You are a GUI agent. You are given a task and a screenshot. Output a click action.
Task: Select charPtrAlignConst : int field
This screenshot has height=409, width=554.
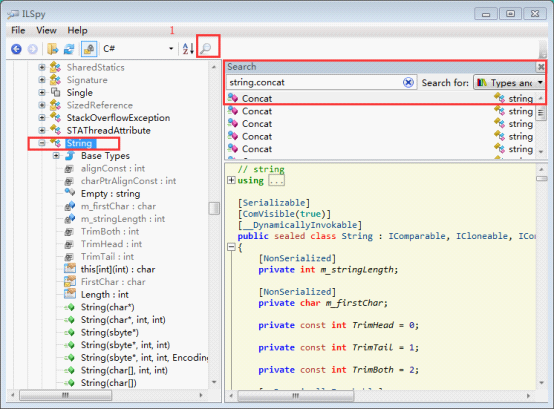coord(128,181)
